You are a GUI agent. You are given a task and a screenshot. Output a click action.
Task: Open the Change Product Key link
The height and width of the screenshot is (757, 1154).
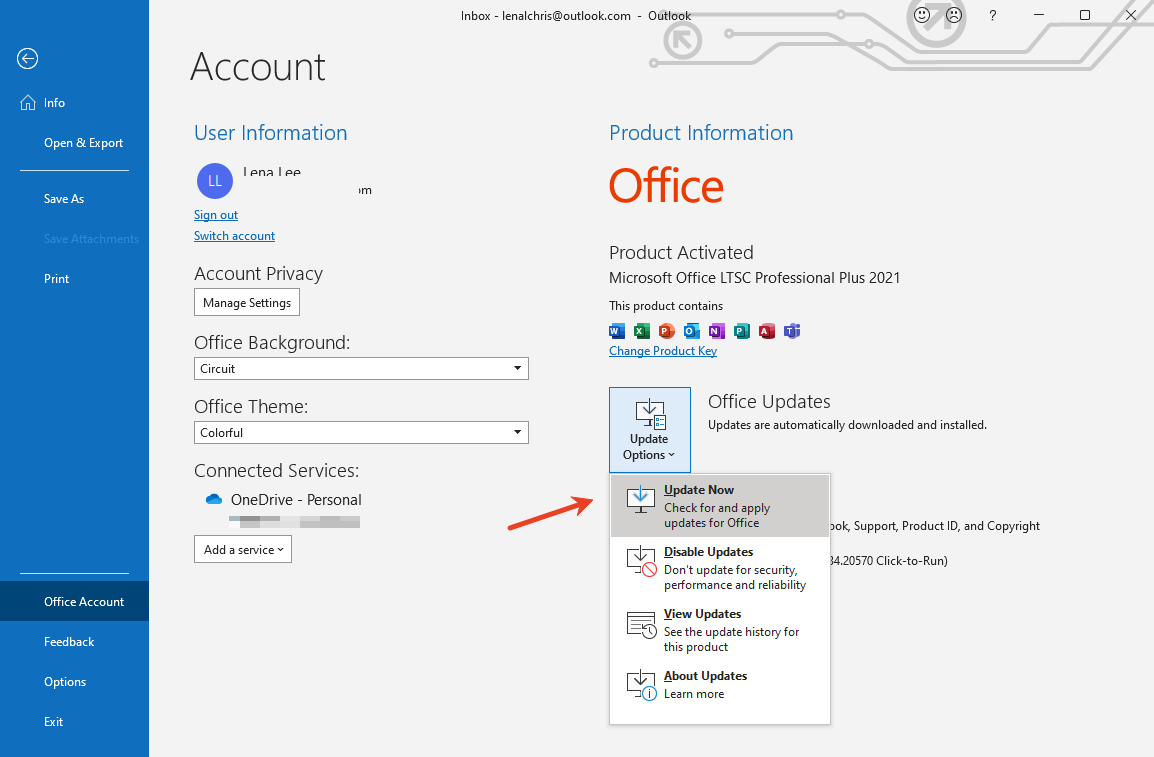coord(663,350)
